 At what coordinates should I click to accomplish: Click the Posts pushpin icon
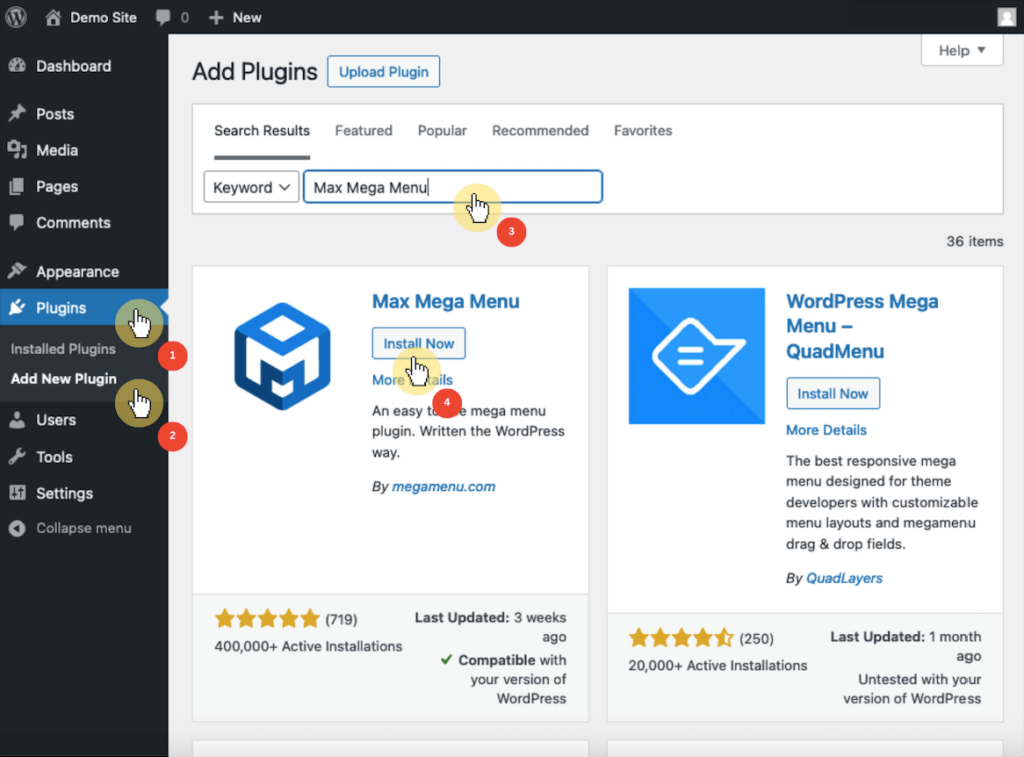(17, 114)
